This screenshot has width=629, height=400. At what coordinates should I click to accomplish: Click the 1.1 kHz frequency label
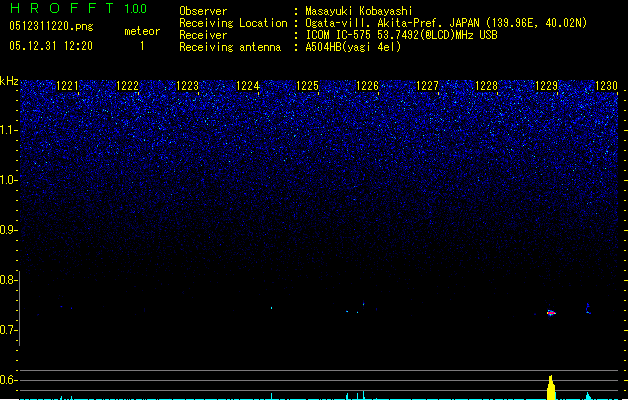coord(8,130)
